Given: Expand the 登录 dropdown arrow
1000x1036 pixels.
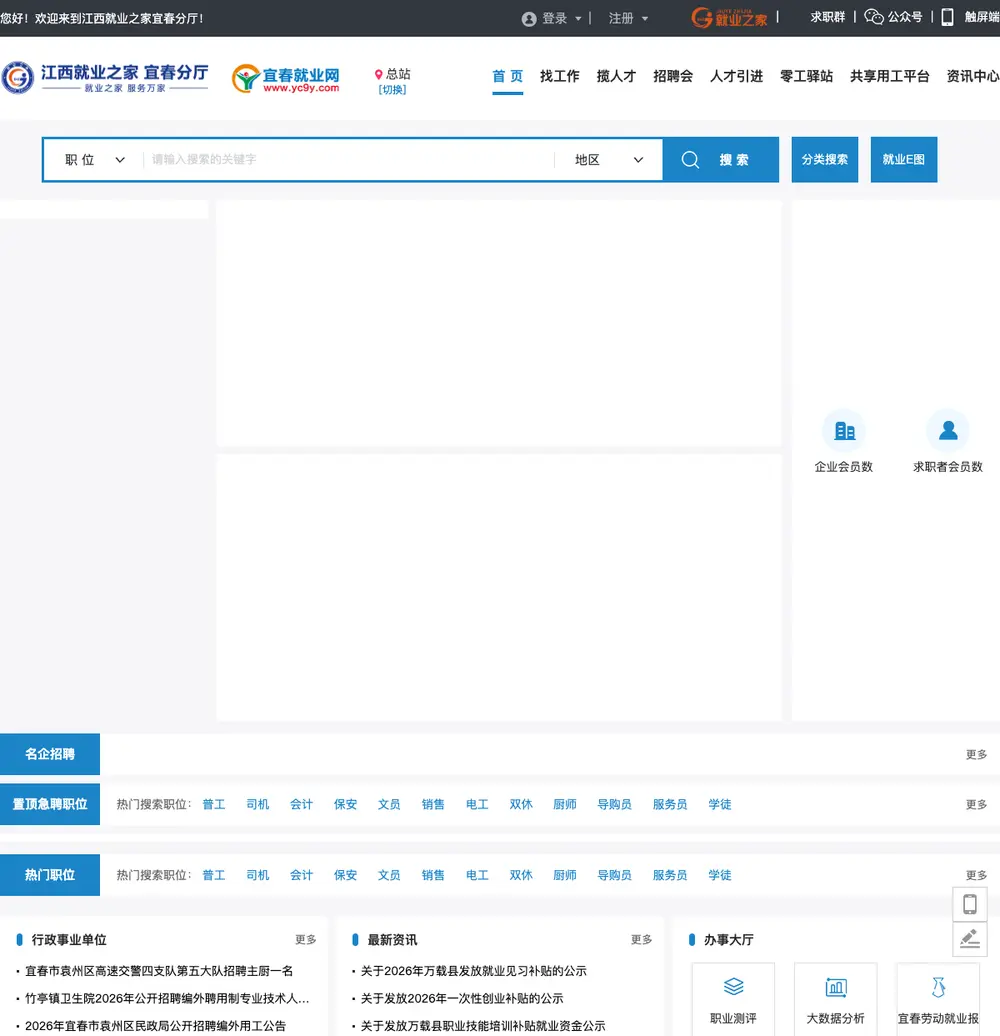Looking at the screenshot, I should coord(578,19).
